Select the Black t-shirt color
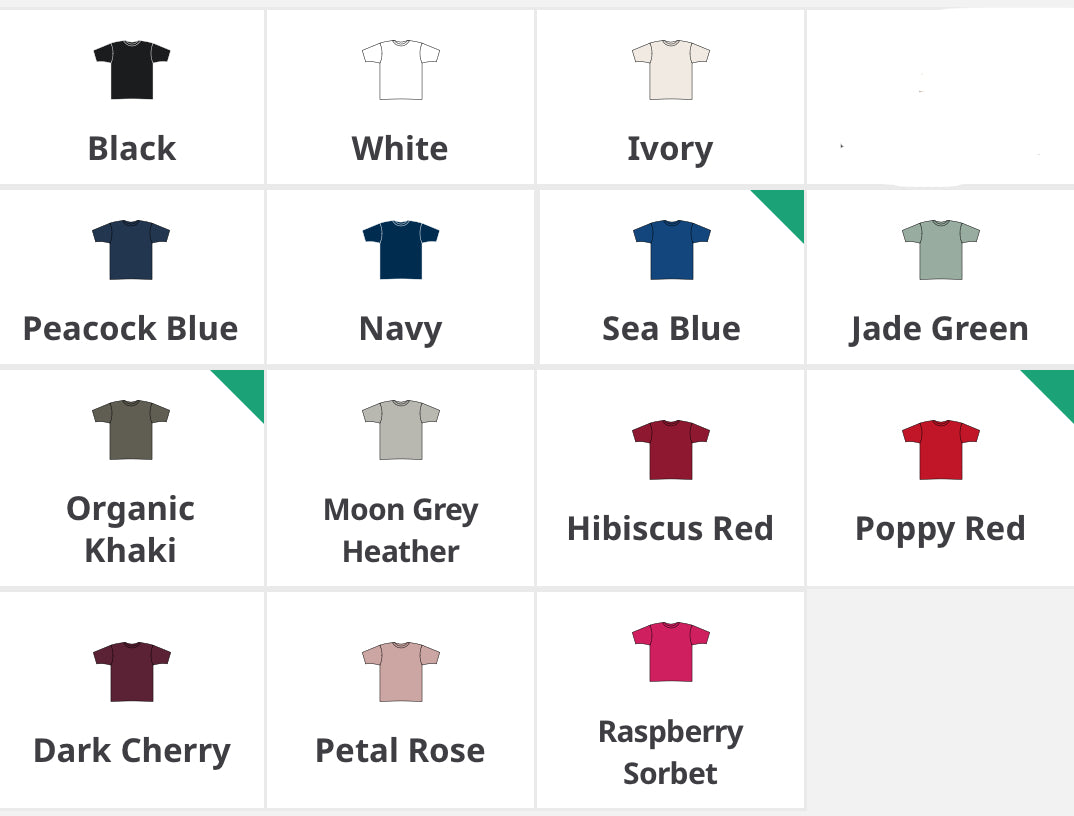This screenshot has width=1074, height=816. click(x=132, y=70)
